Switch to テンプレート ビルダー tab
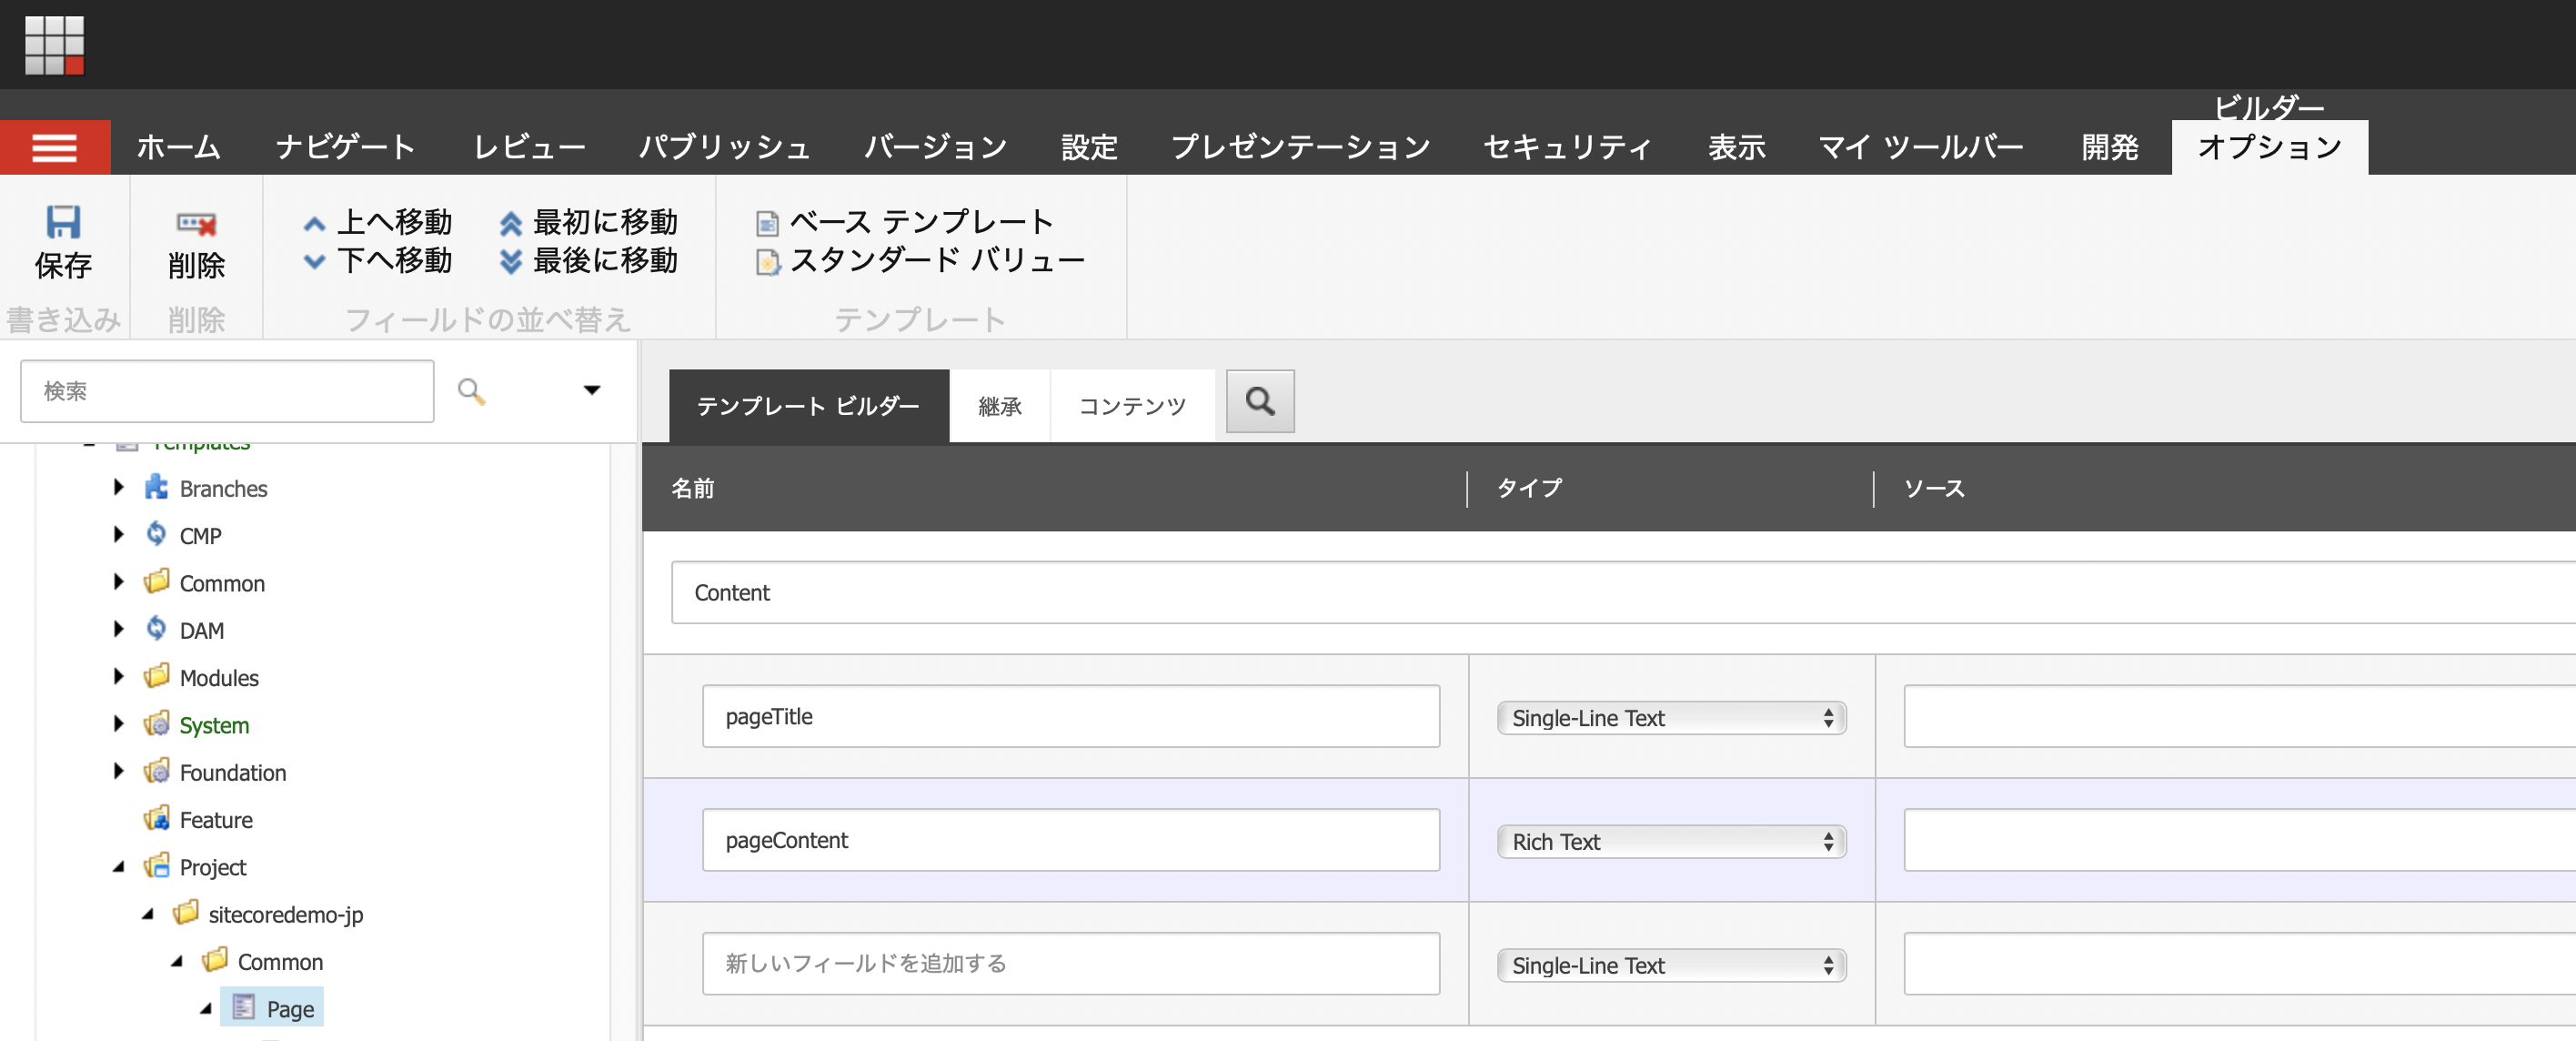2576x1041 pixels. [x=808, y=406]
